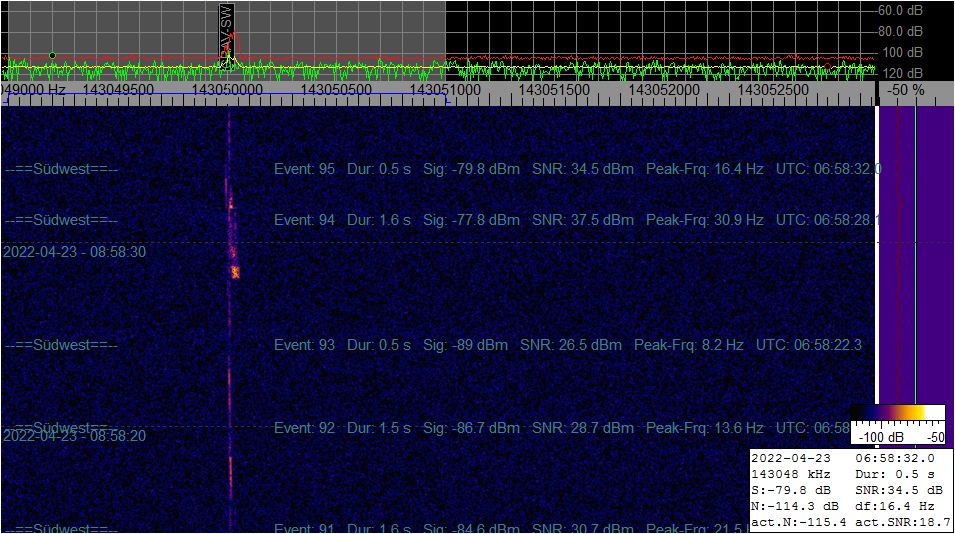The height and width of the screenshot is (534, 955).
Task: Click 'Sig: -89 dBm' on the Event 93 row
Action: coord(465,345)
